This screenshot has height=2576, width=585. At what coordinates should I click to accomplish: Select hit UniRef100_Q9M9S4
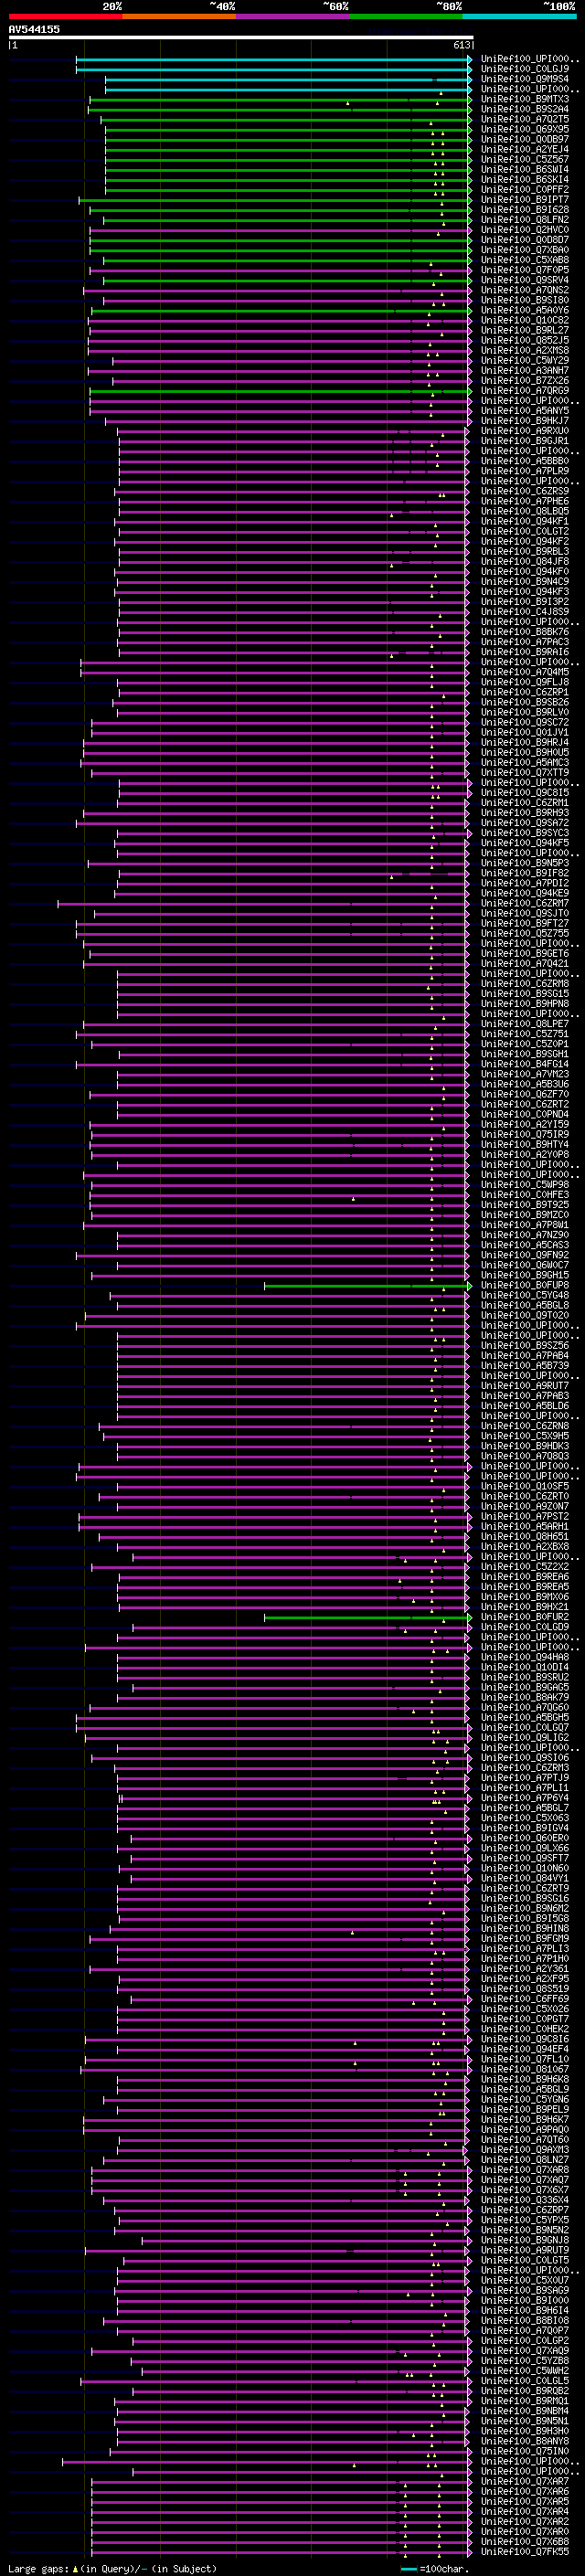pos(525,79)
